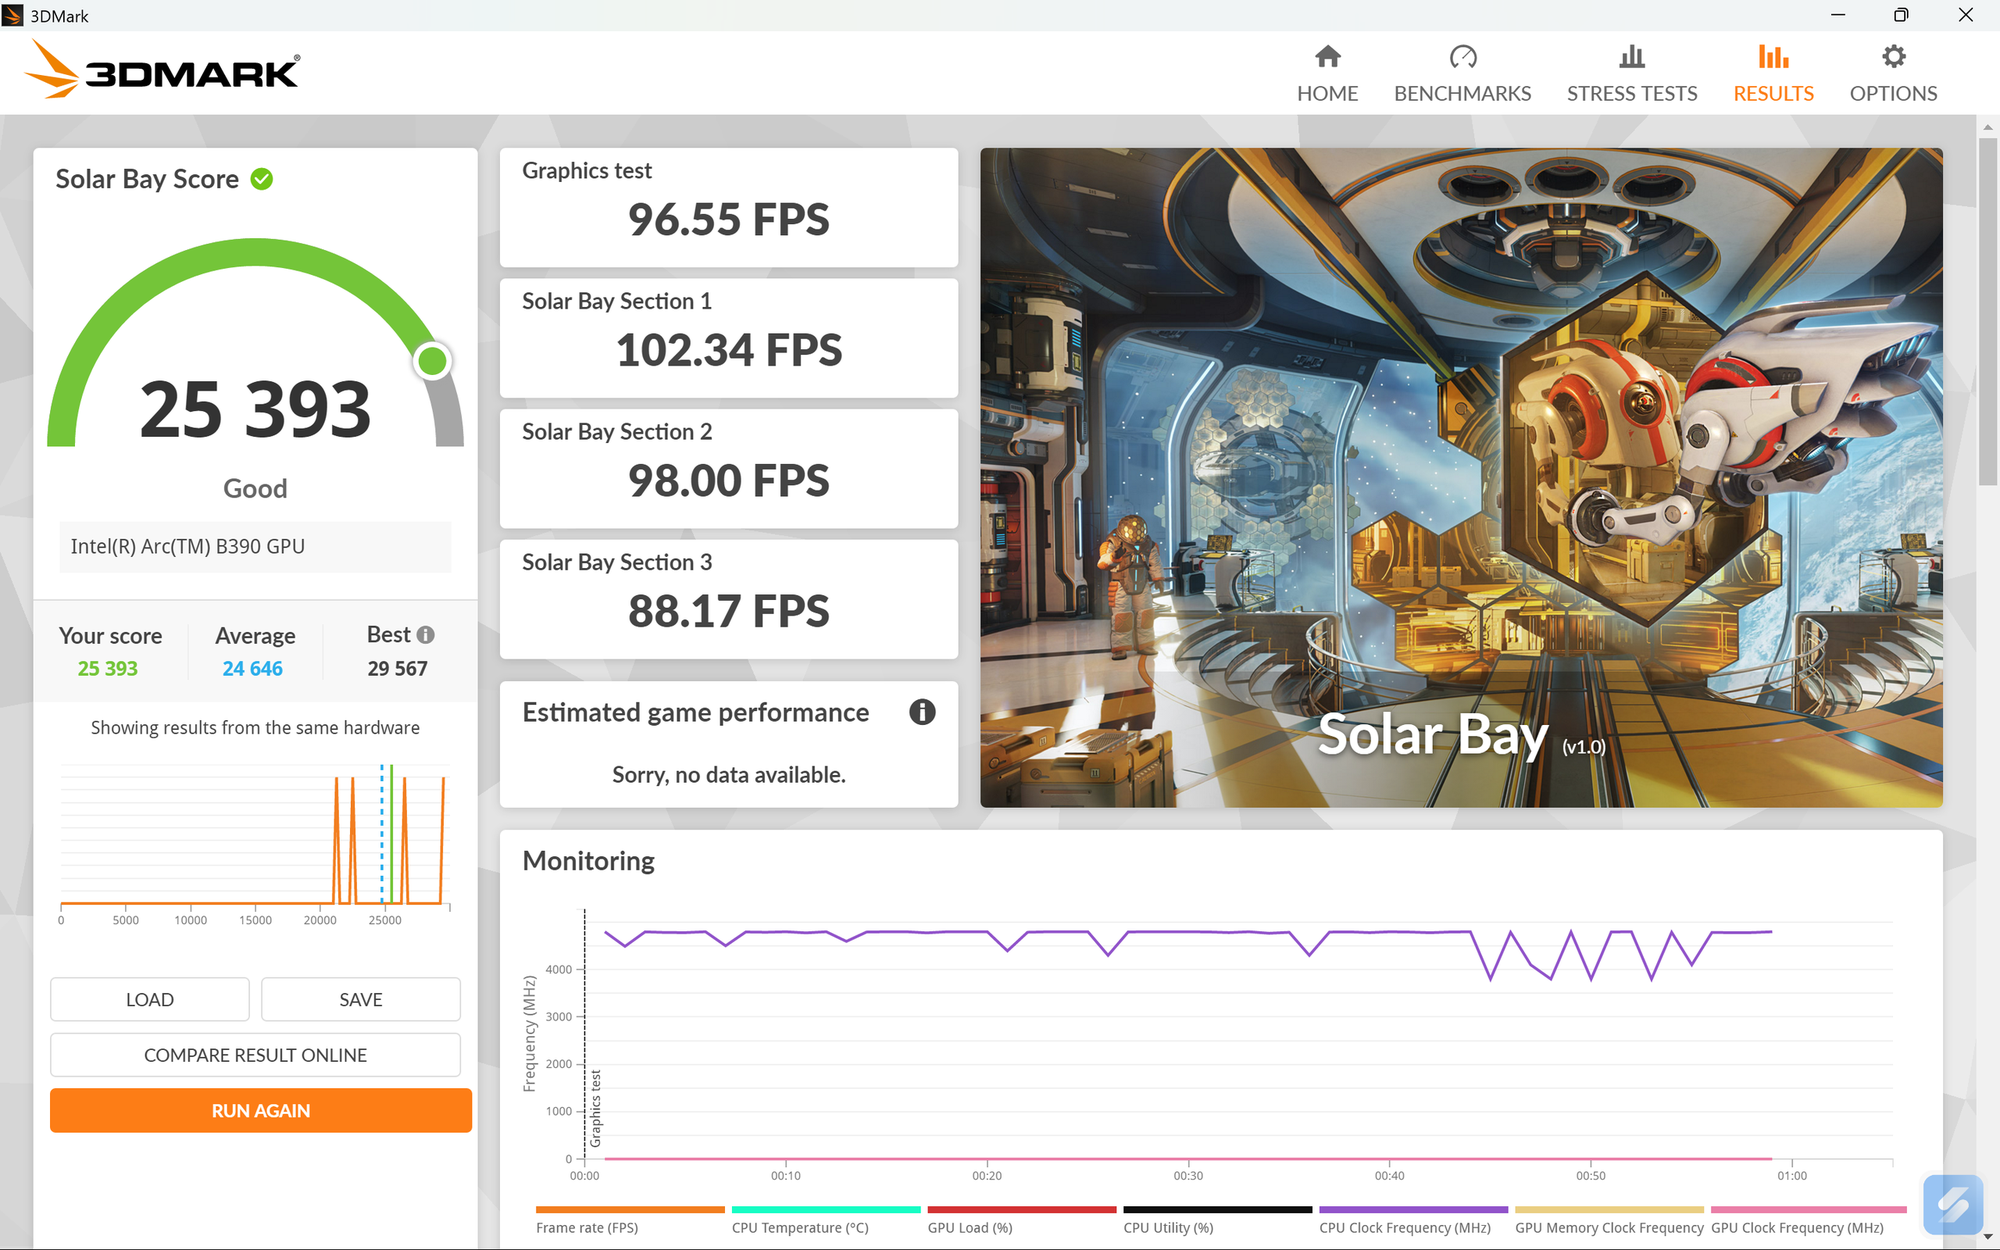Image resolution: width=2000 pixels, height=1250 pixels.
Task: Toggle Frame rate (FPS) in monitoring legend
Action: pos(588,1227)
